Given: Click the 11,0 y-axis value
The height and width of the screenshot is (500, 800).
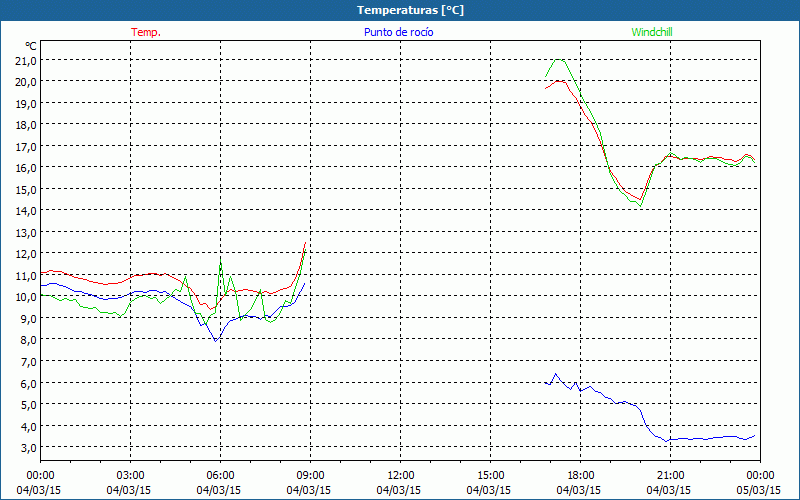Looking at the screenshot, I should click(x=26, y=276).
